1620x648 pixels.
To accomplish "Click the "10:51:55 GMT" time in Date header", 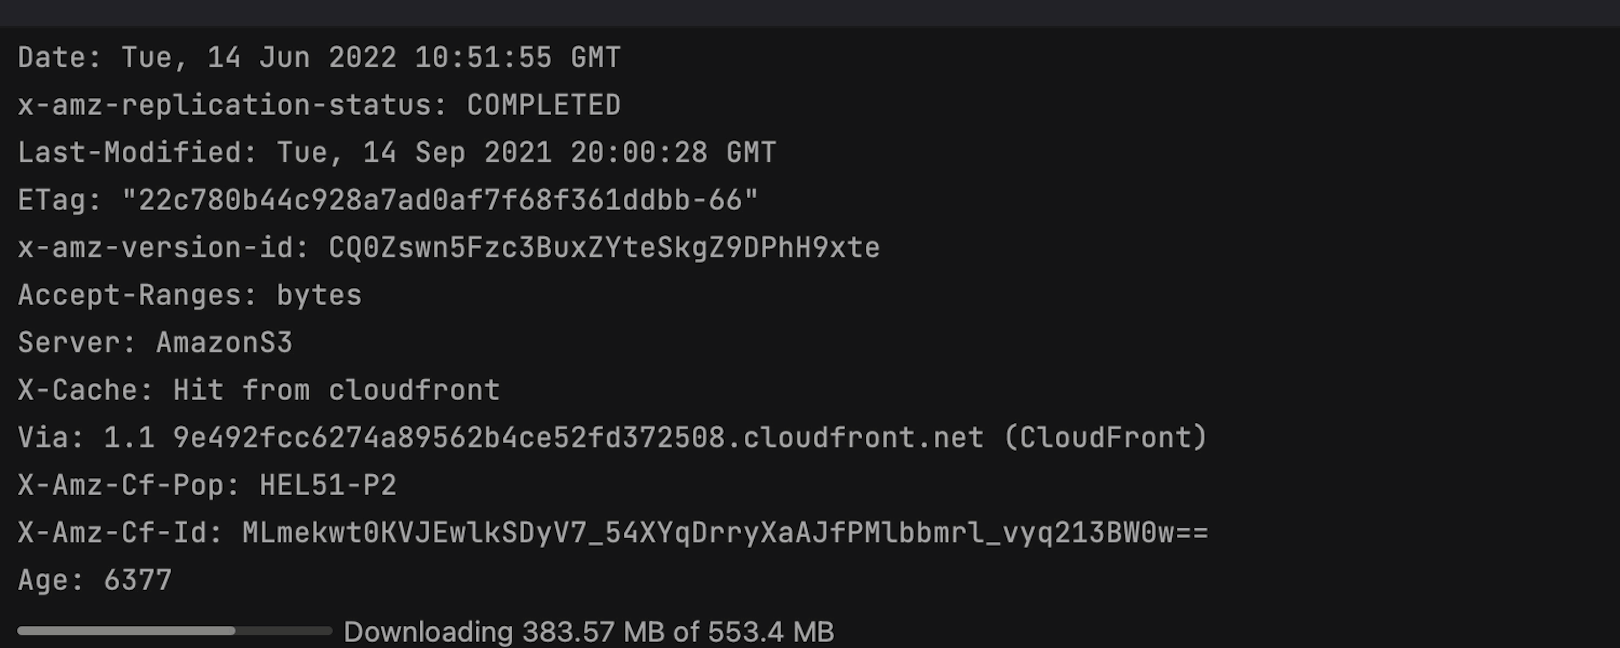I will pos(517,58).
